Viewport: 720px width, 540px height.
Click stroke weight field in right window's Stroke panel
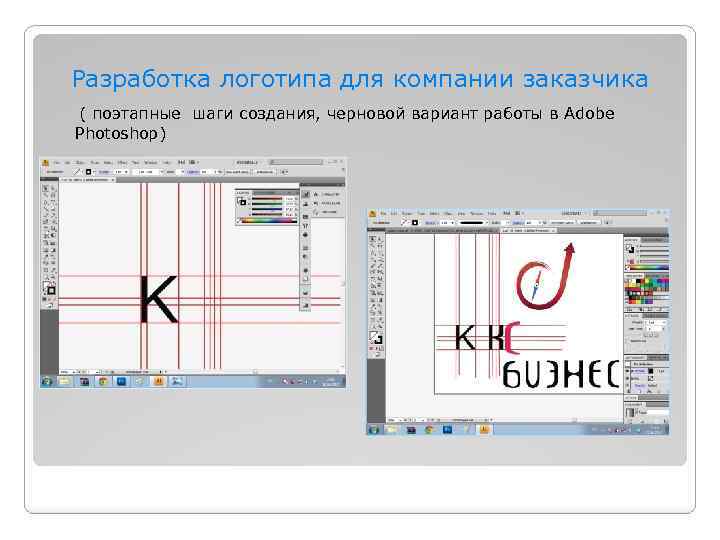(x=656, y=323)
